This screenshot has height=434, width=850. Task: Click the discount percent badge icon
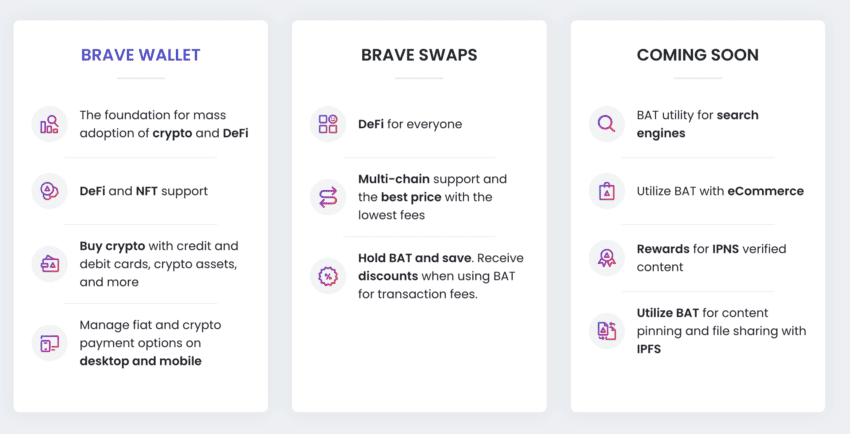click(x=328, y=276)
